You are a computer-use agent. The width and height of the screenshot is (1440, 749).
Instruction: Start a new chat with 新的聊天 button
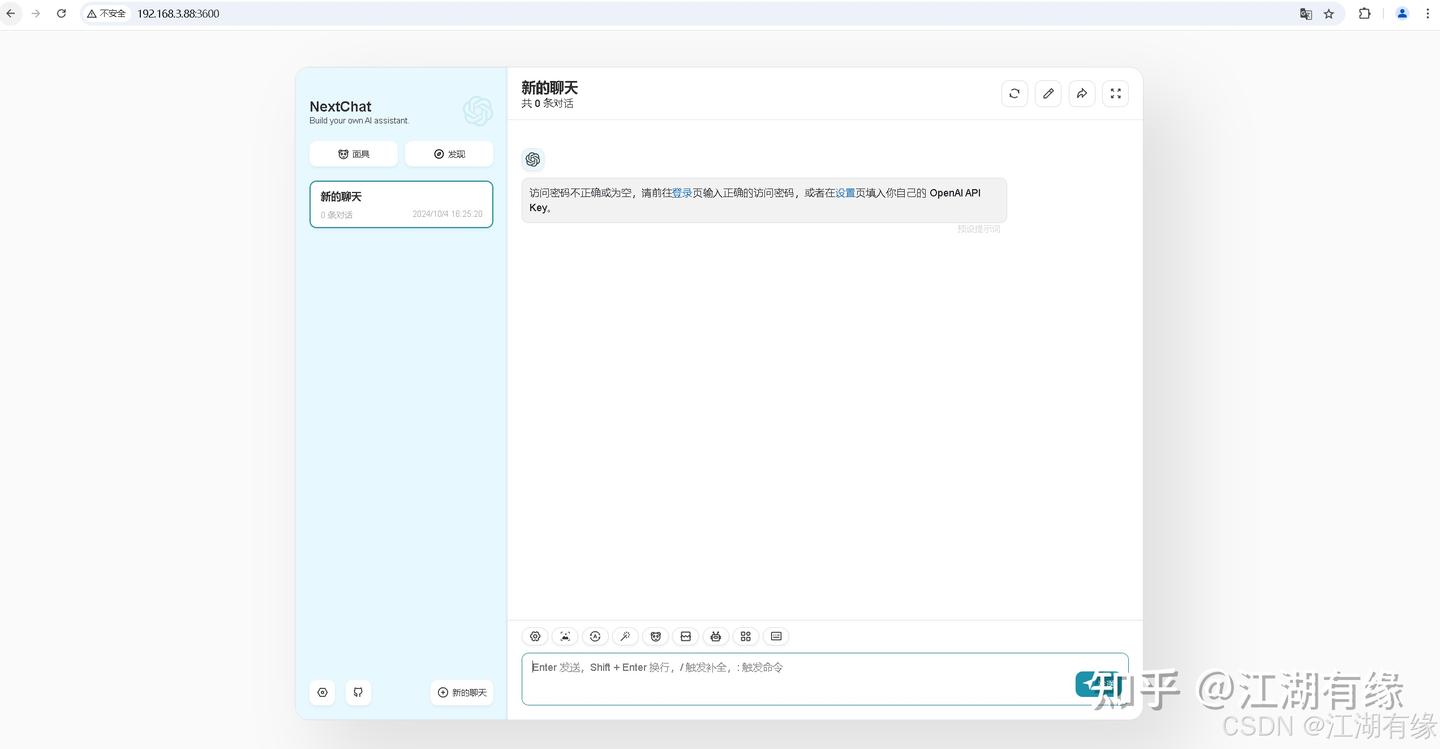tap(461, 692)
